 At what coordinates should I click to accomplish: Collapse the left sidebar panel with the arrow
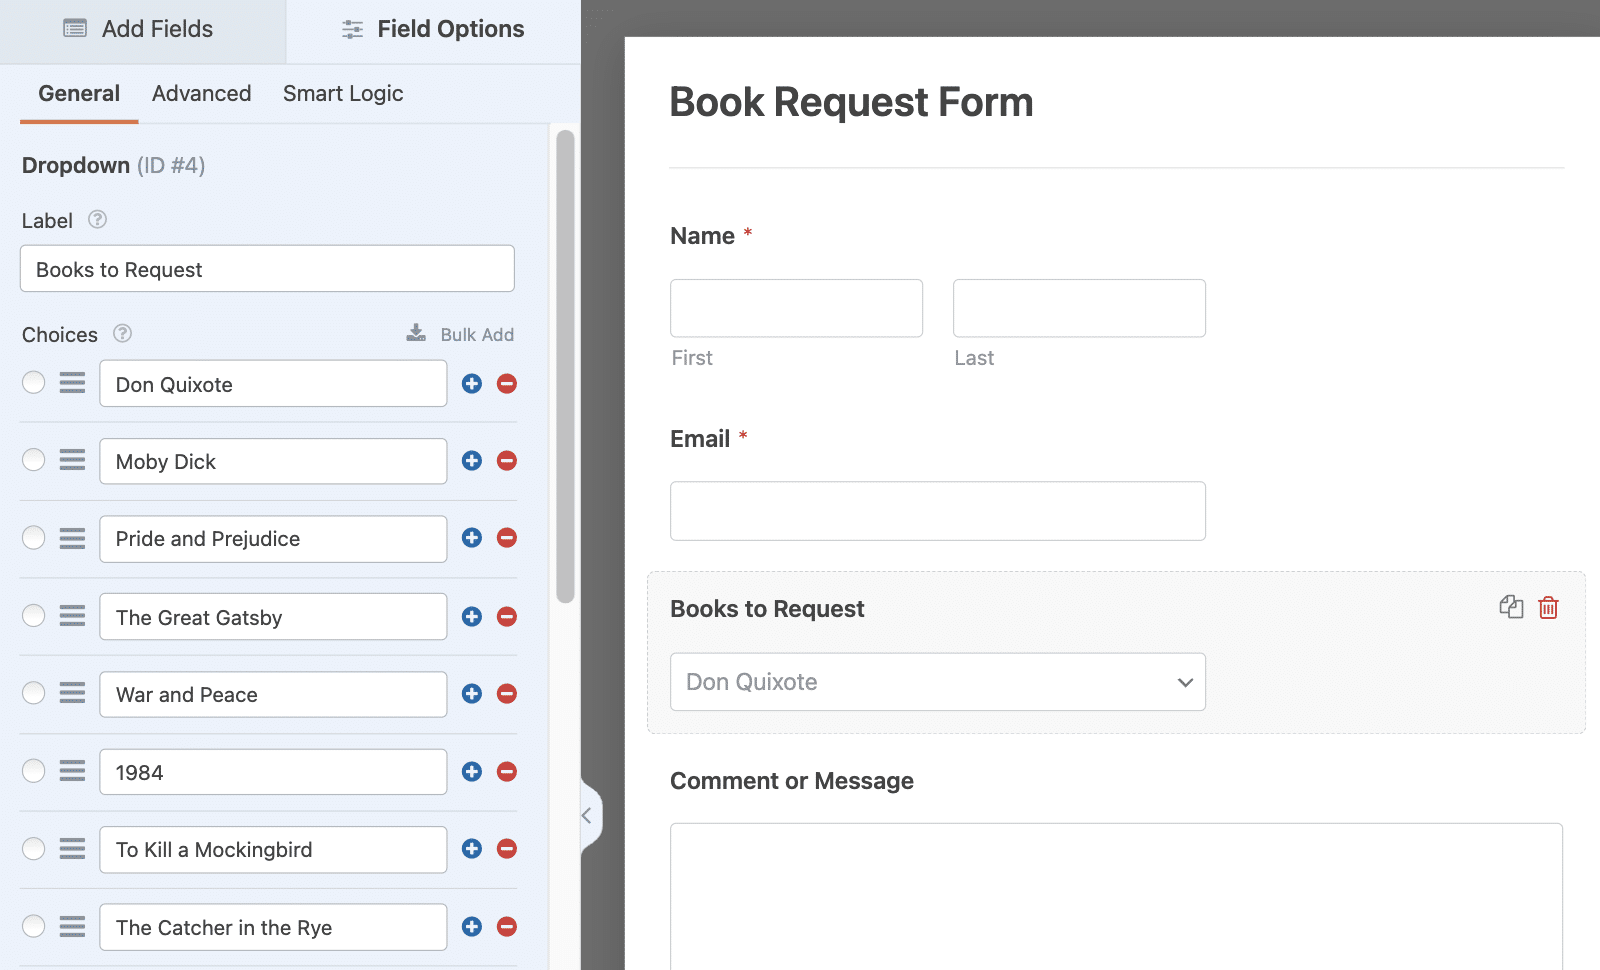point(588,815)
